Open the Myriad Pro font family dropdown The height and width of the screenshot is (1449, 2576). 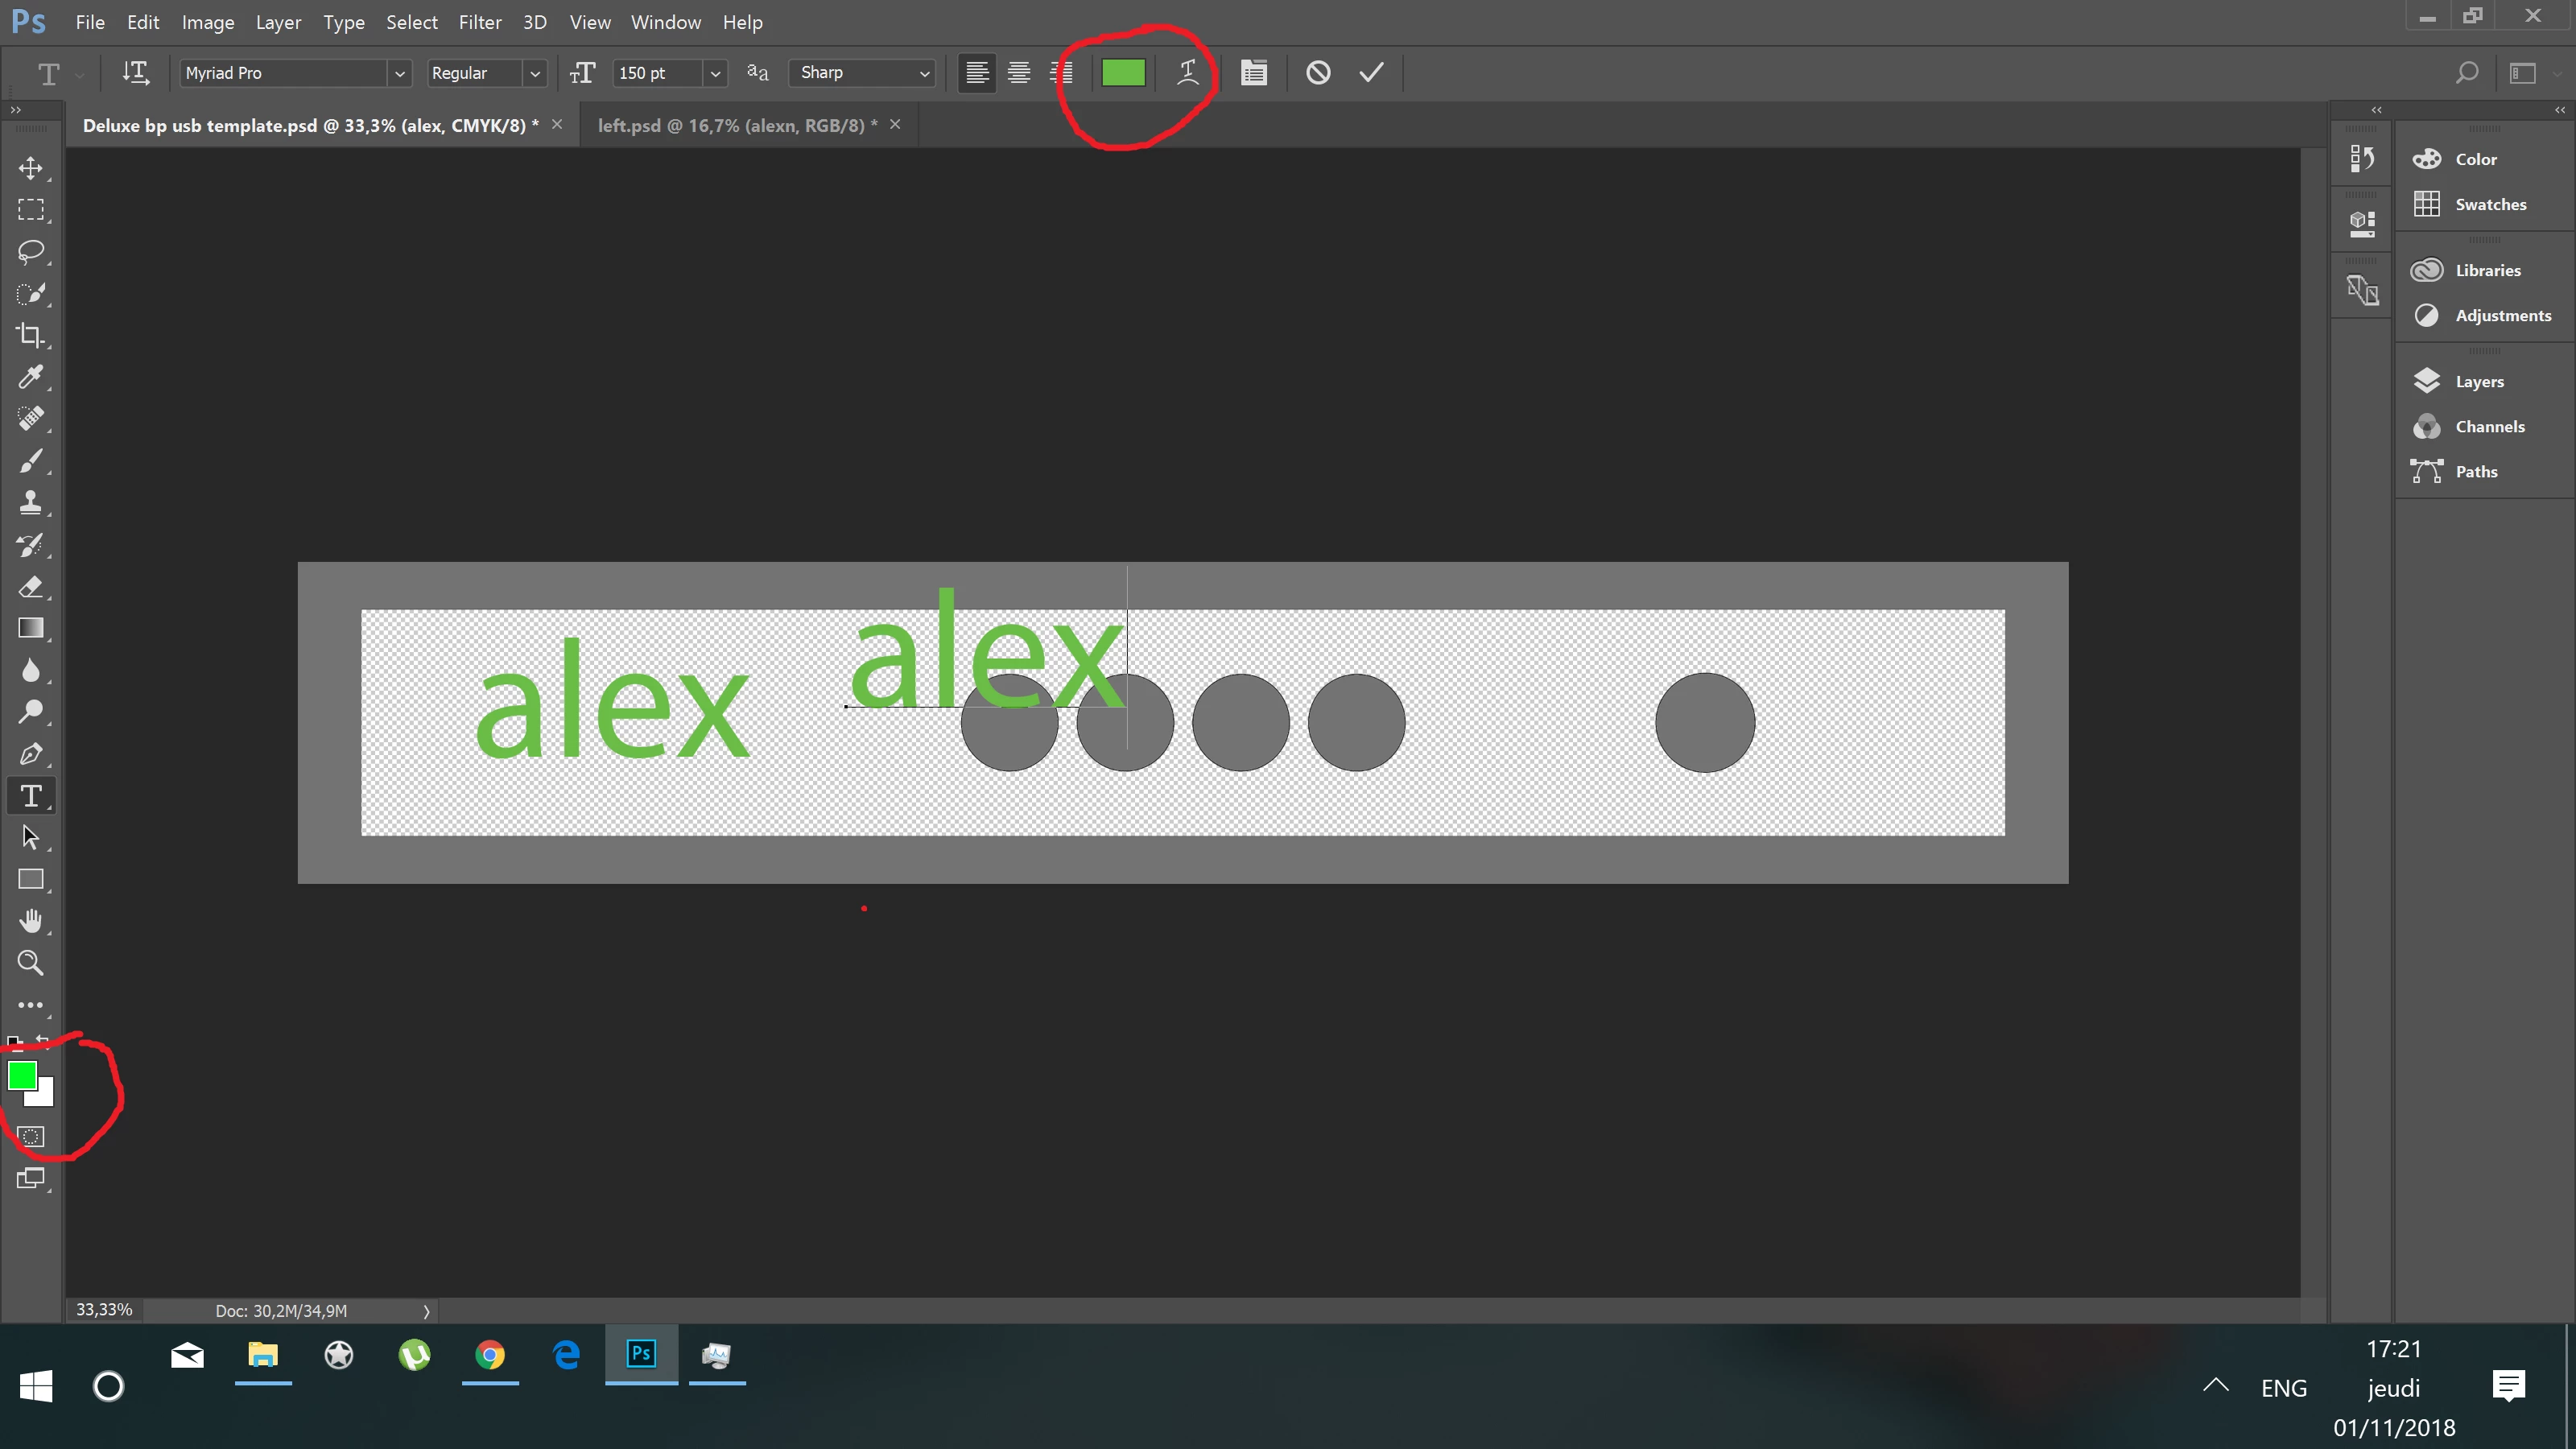[399, 73]
